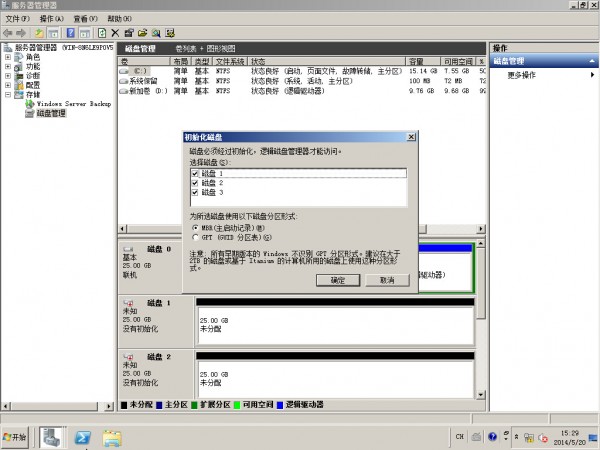Open PowerShell from the taskbar

pyautogui.click(x=84, y=437)
